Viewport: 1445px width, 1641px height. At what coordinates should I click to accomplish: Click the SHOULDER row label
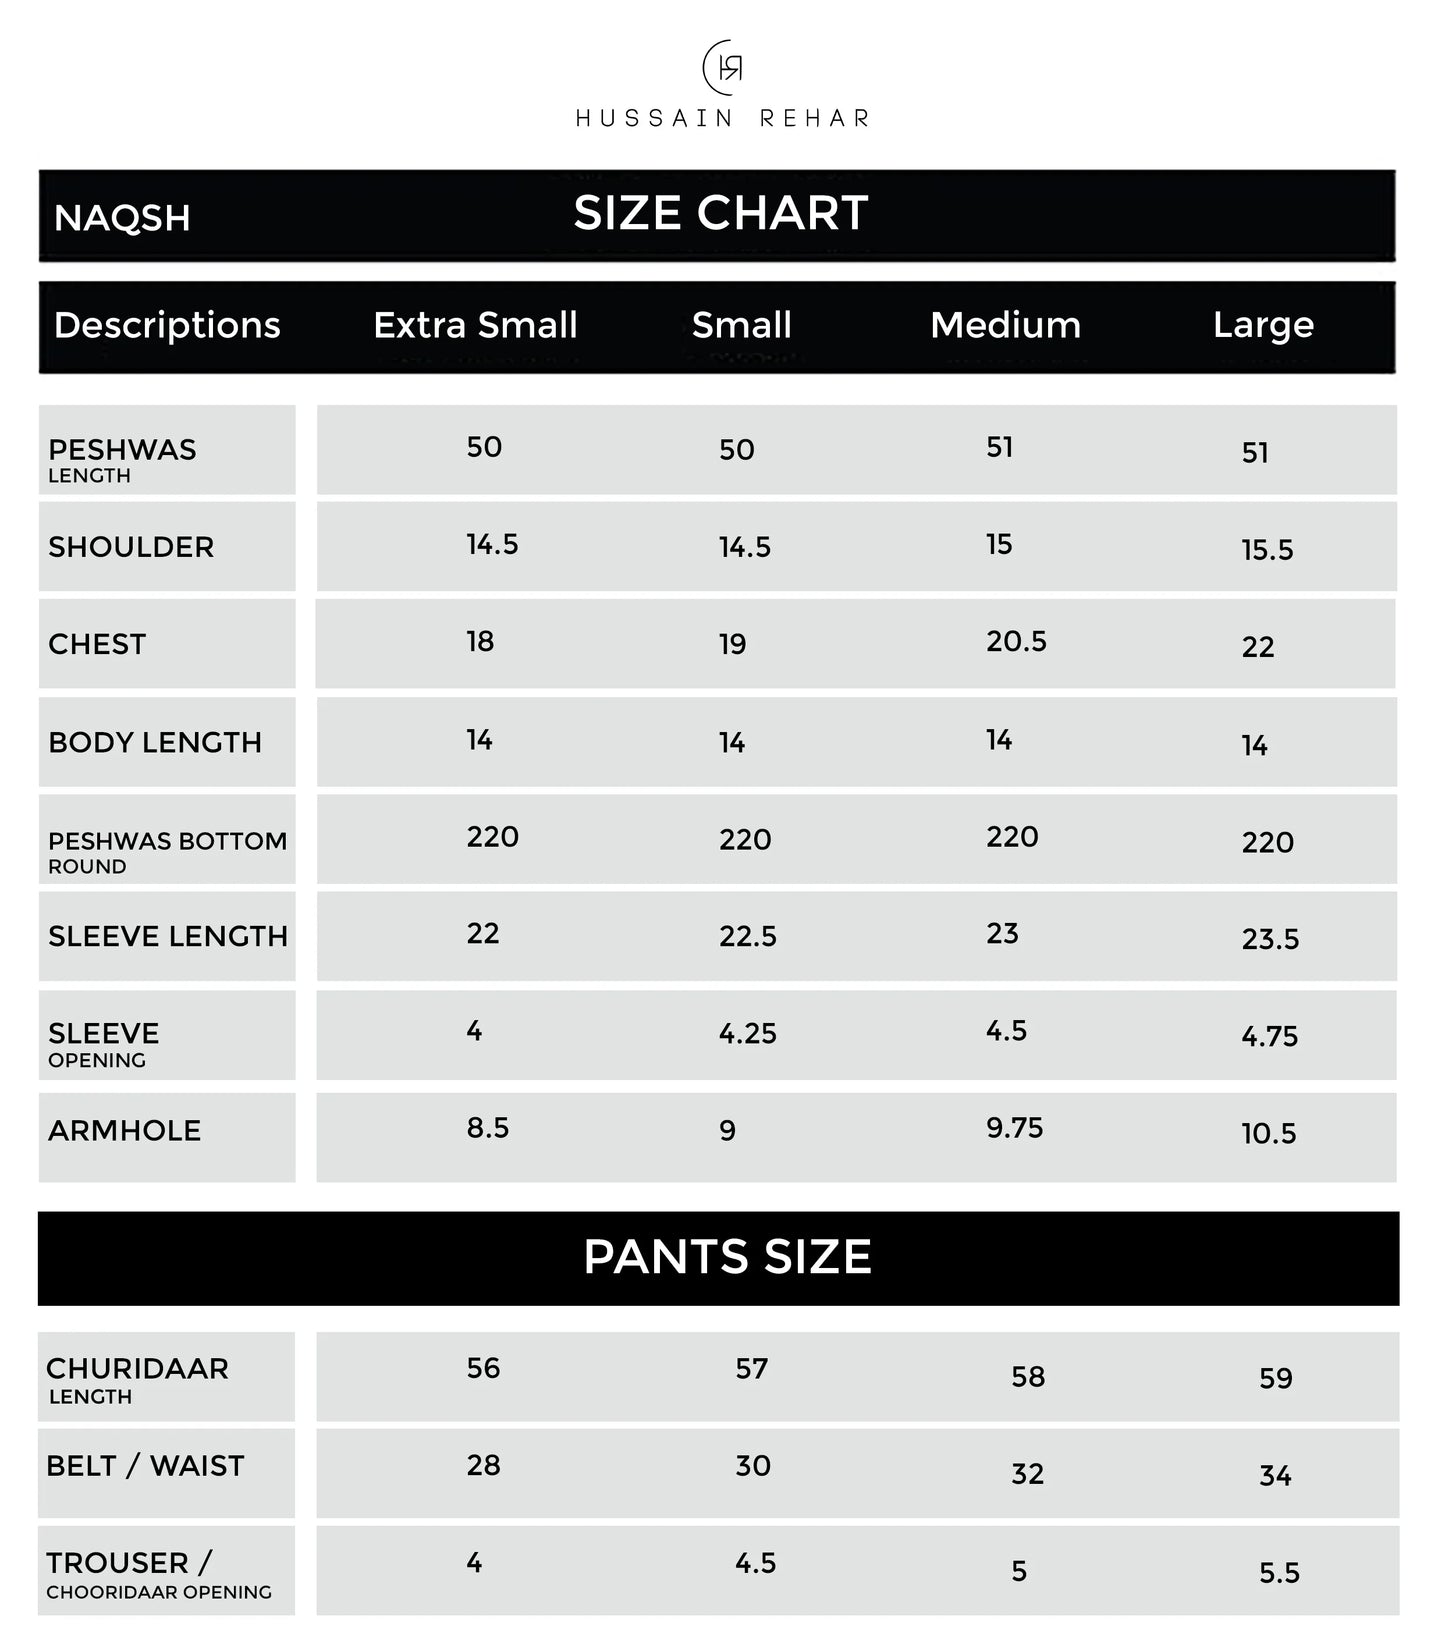(x=131, y=547)
